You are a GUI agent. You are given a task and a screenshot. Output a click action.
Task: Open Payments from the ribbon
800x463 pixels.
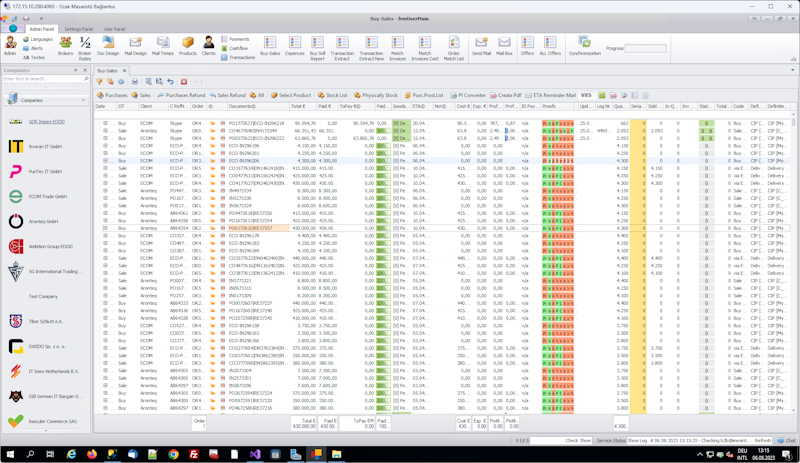coord(235,39)
